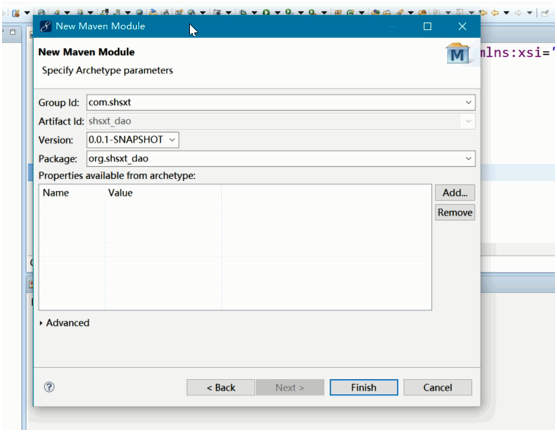Click the Eclipse forward navigation arrow in toolbar
The width and height of the screenshot is (557, 432).
[x=518, y=13]
